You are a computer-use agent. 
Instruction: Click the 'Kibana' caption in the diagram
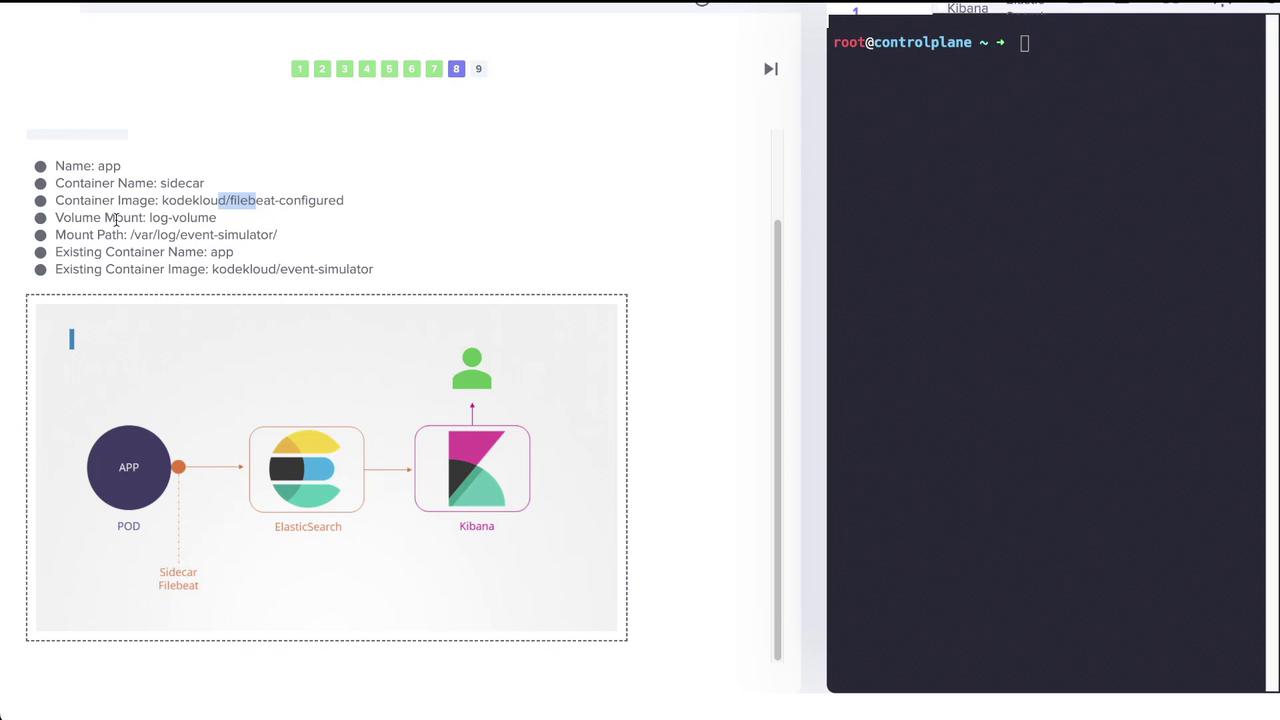tap(477, 526)
